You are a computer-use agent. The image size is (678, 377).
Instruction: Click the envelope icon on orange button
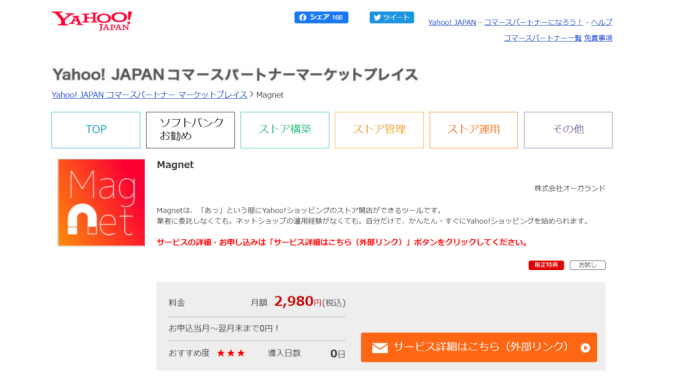380,348
